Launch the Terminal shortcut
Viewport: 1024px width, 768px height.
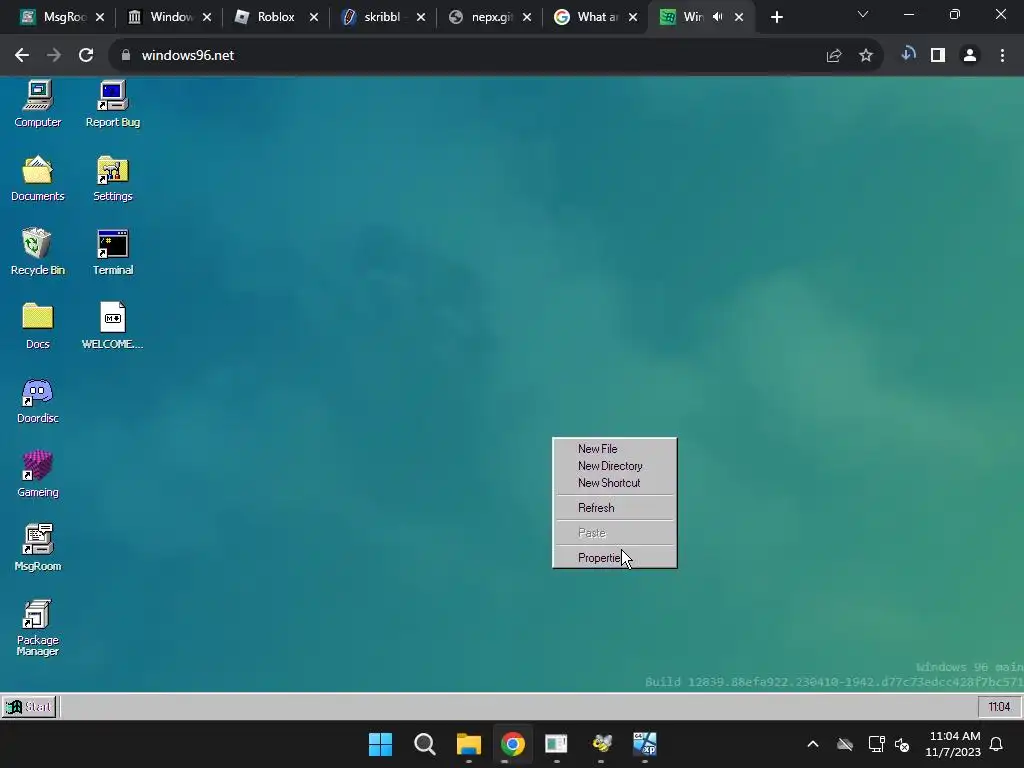click(x=113, y=252)
